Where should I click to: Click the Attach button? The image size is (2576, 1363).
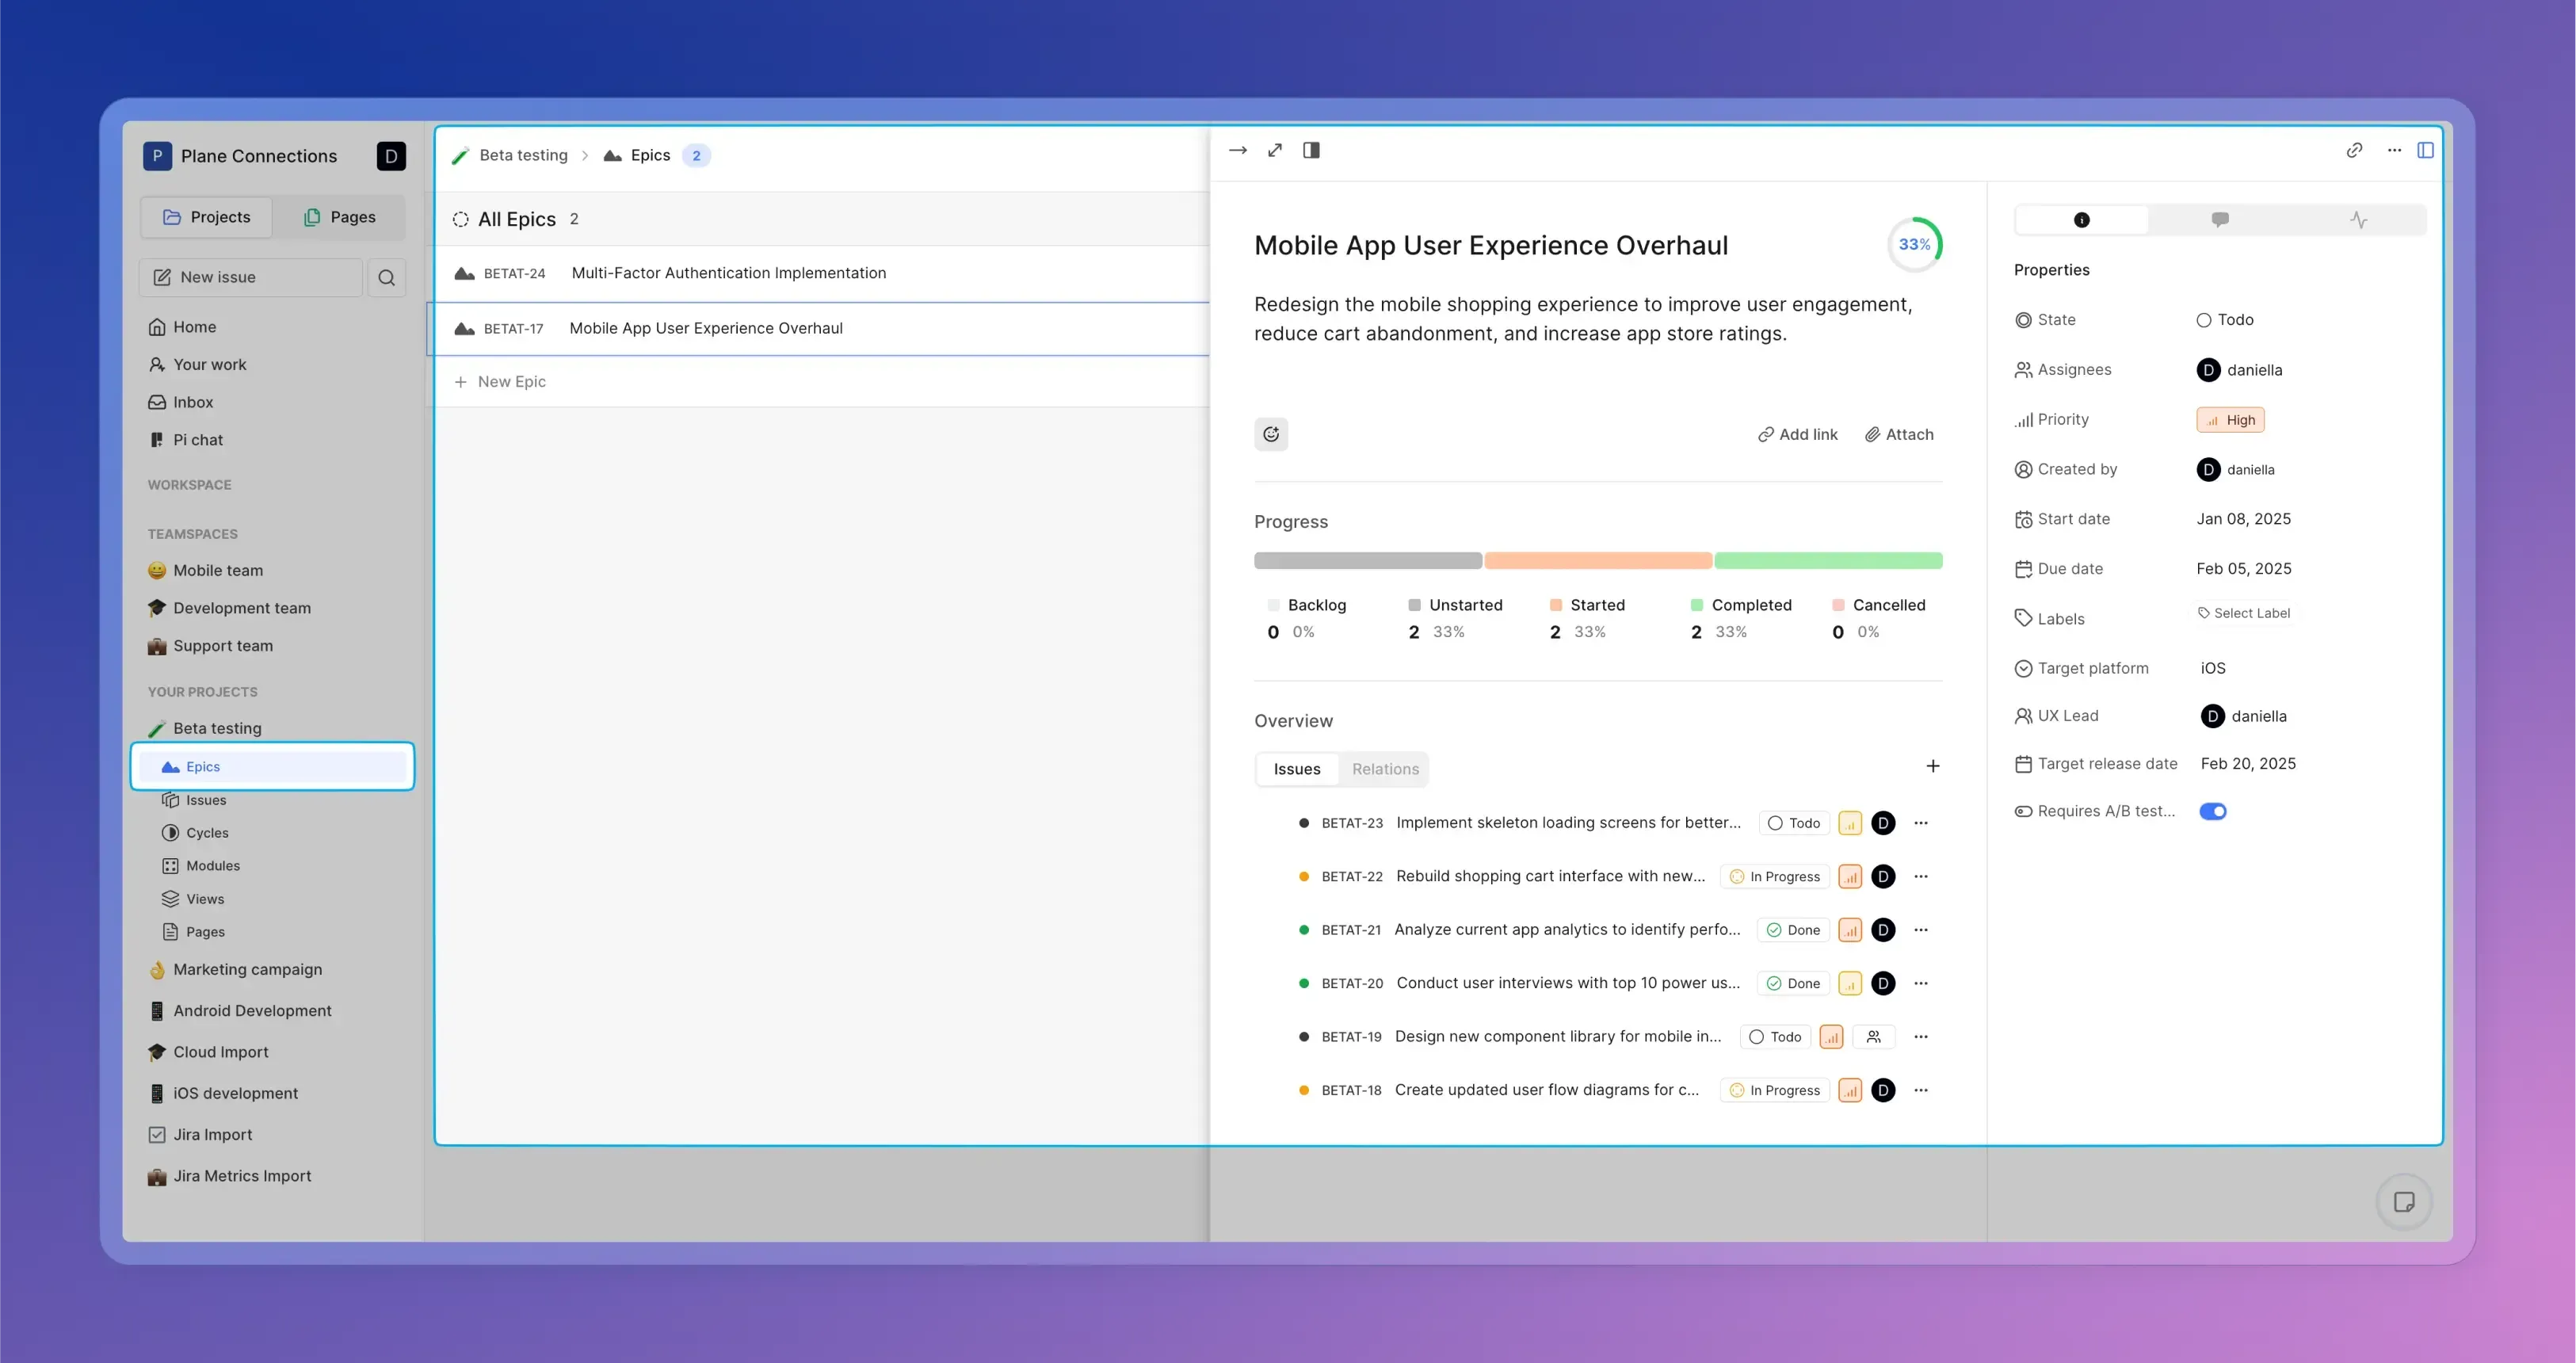[x=1899, y=434]
